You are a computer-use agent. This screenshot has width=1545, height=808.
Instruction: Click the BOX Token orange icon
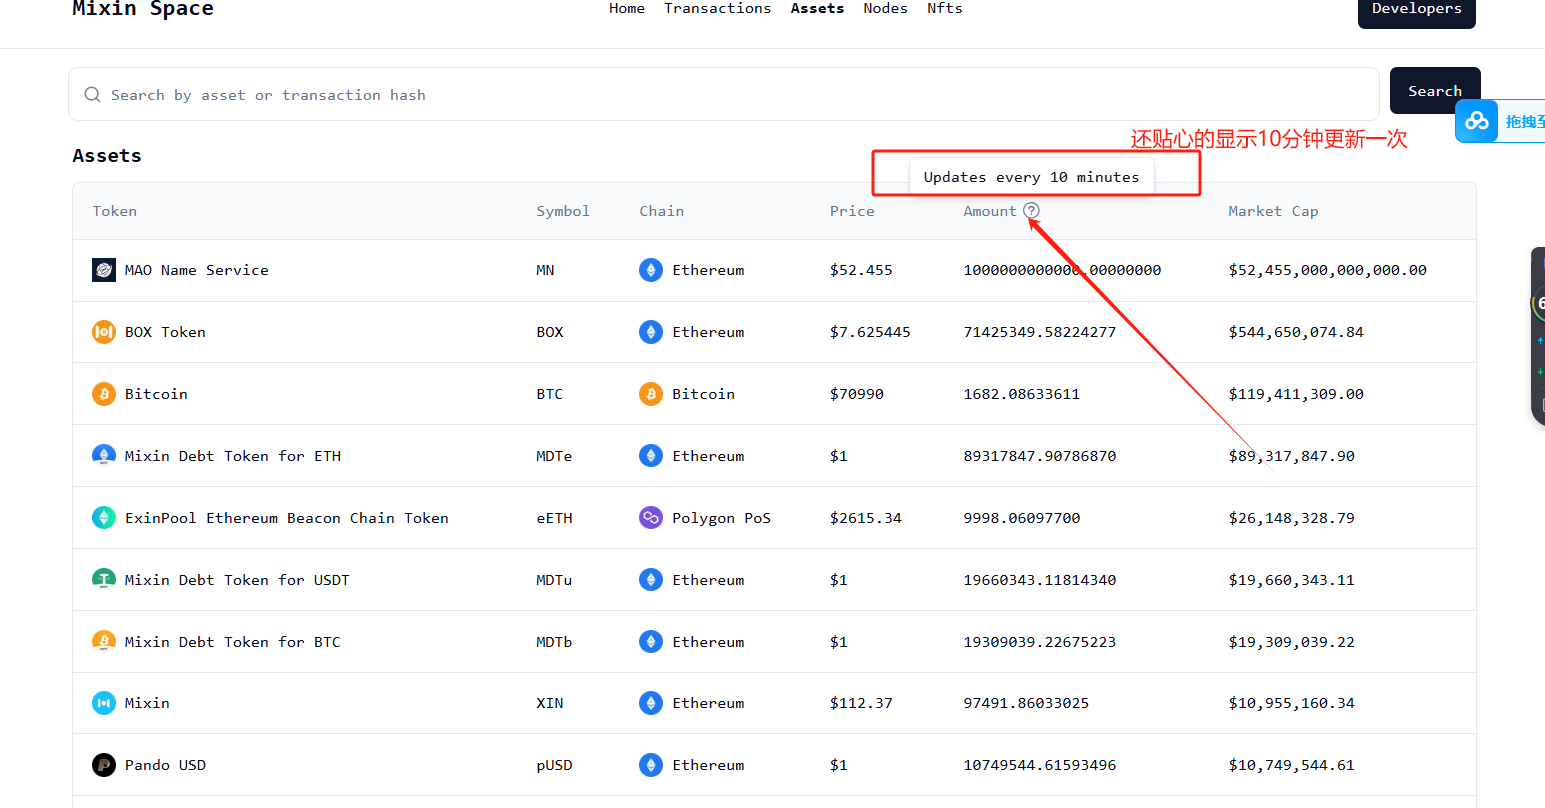[x=104, y=332]
